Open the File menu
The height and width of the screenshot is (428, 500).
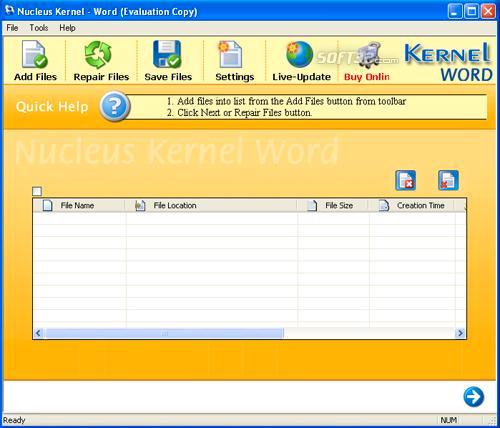12,28
